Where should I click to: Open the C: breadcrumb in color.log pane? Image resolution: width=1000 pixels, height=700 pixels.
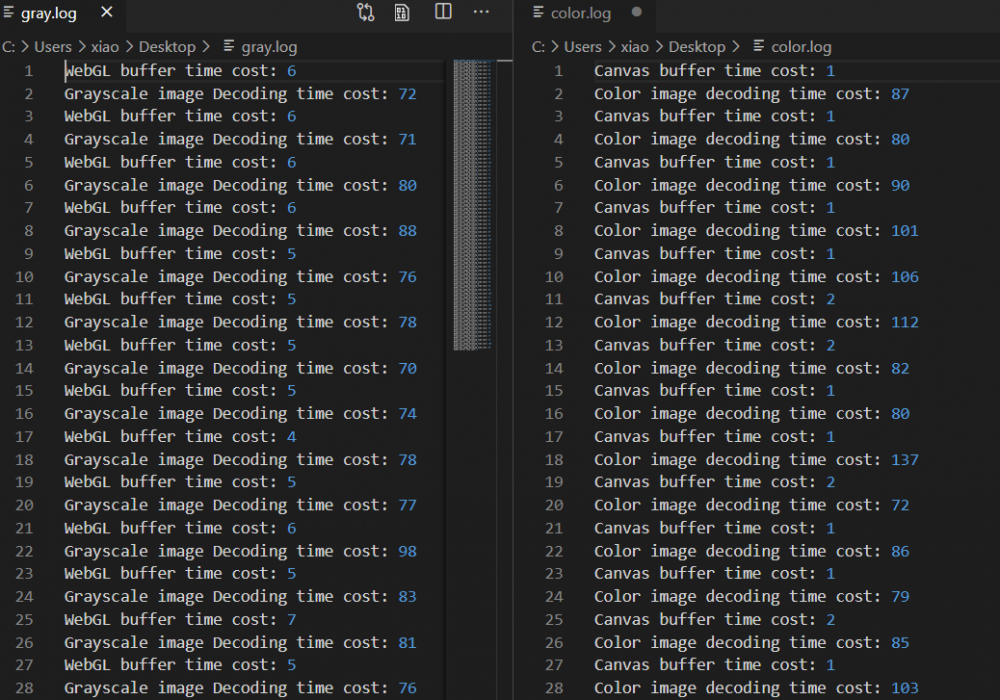(x=538, y=47)
